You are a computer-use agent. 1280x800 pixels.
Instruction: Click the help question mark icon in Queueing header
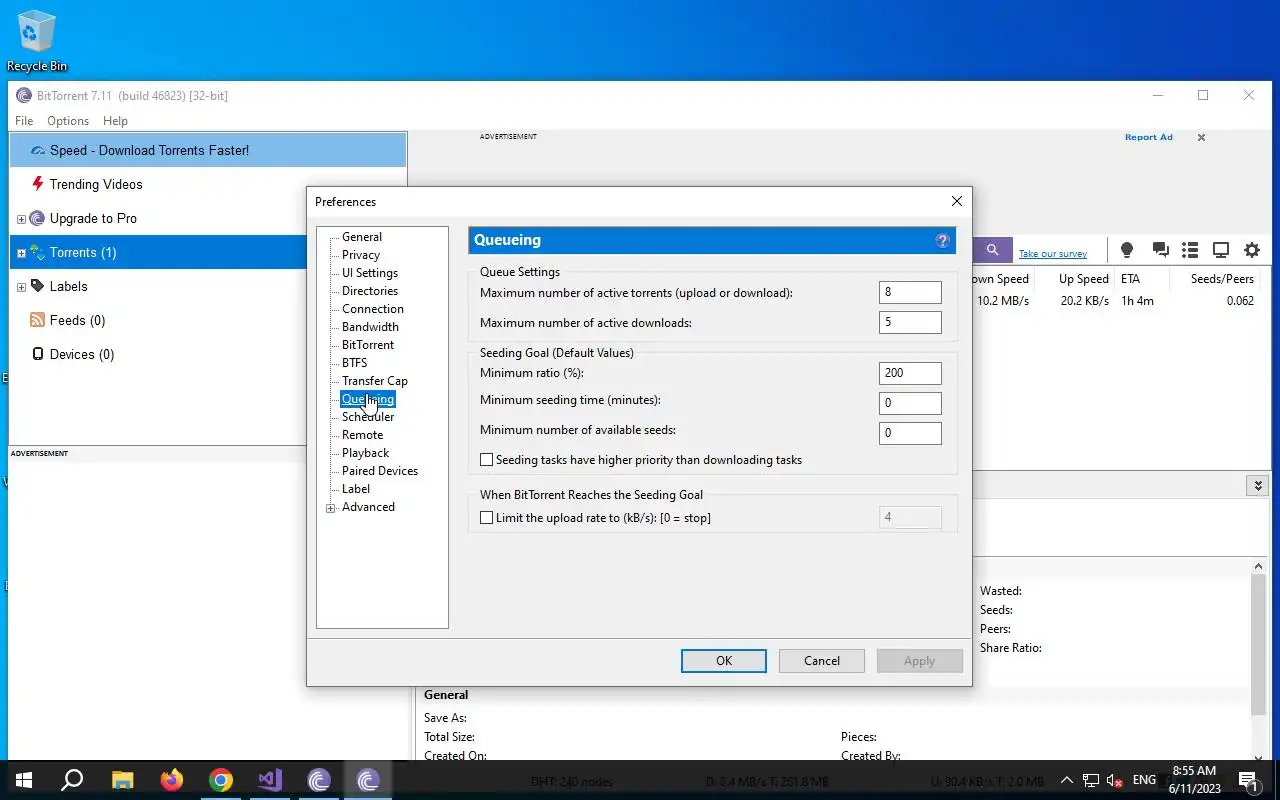pyautogui.click(x=942, y=241)
